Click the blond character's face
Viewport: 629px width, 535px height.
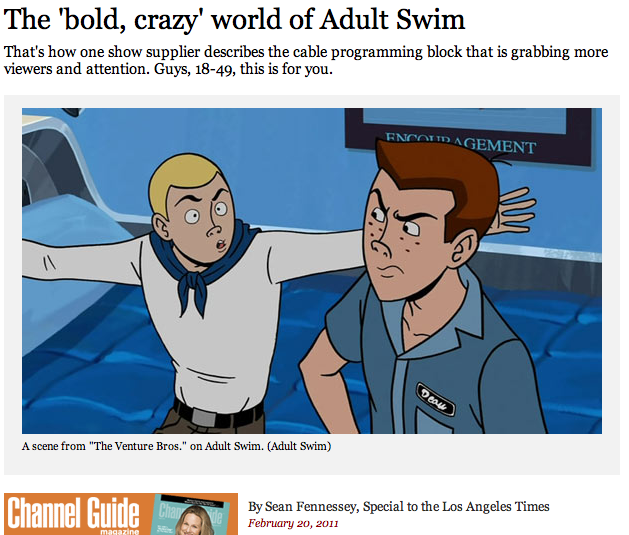[x=199, y=221]
